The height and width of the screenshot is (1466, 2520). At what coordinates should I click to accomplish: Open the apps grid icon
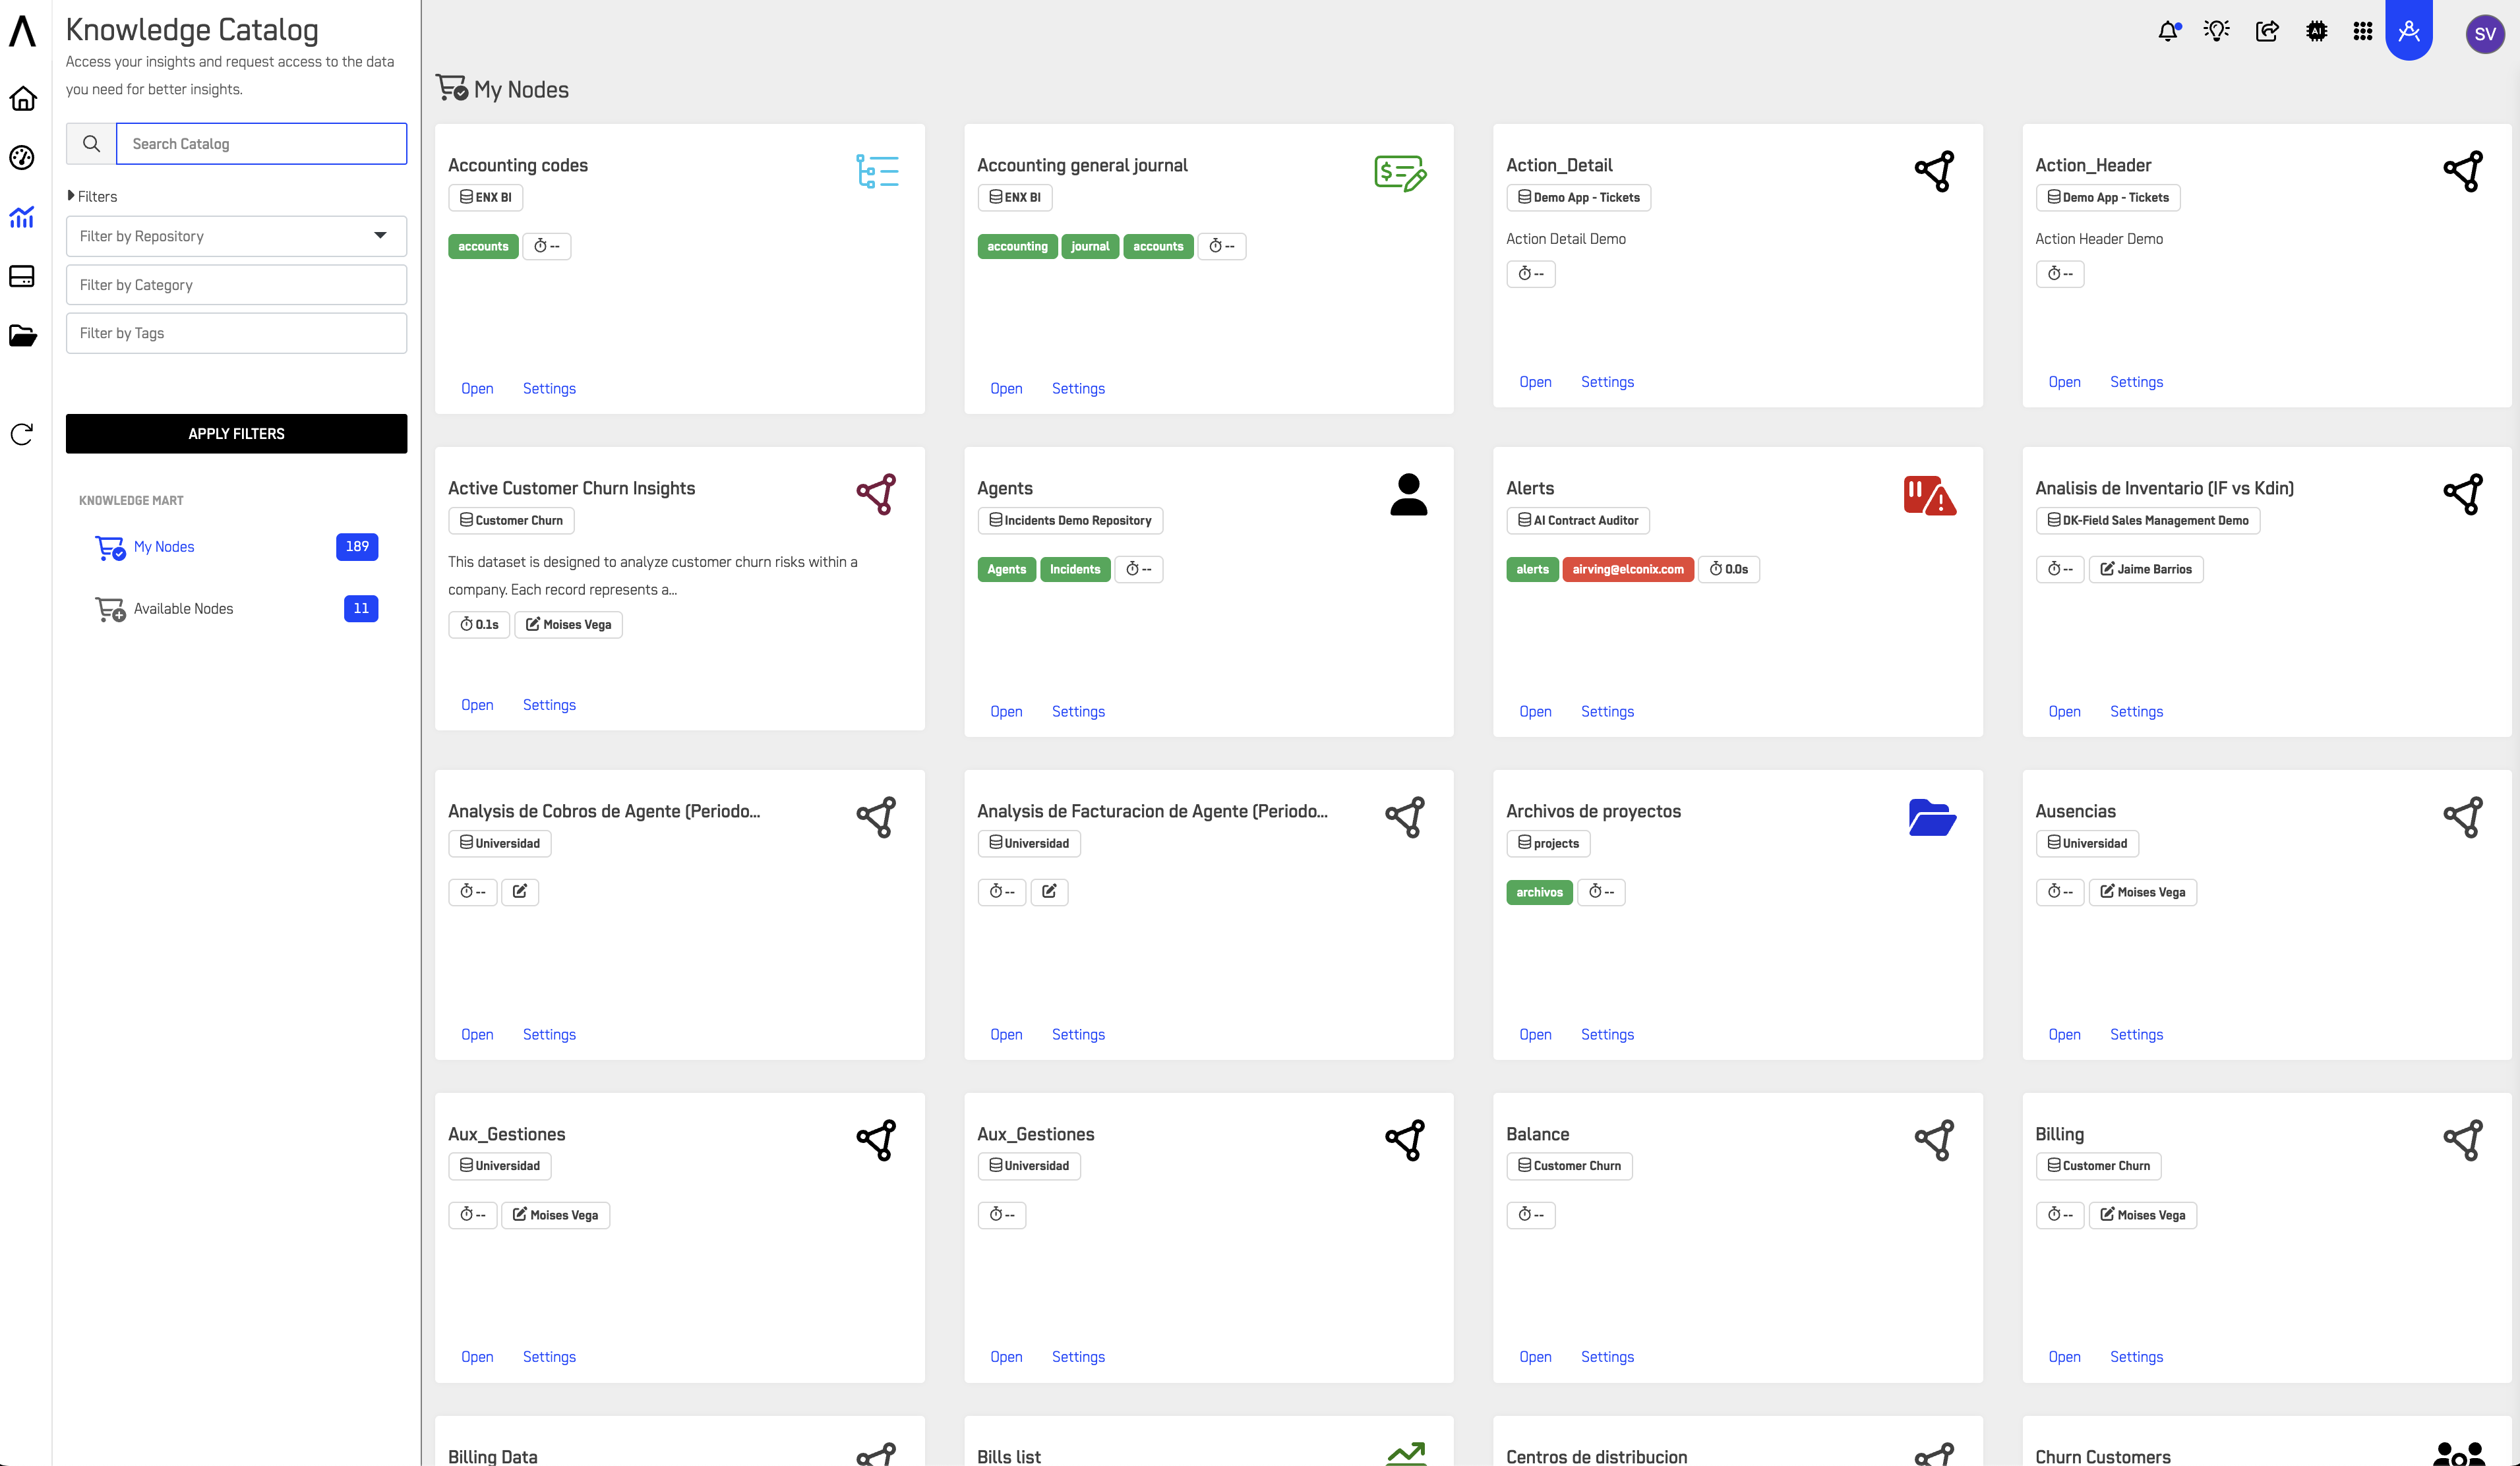(2363, 31)
